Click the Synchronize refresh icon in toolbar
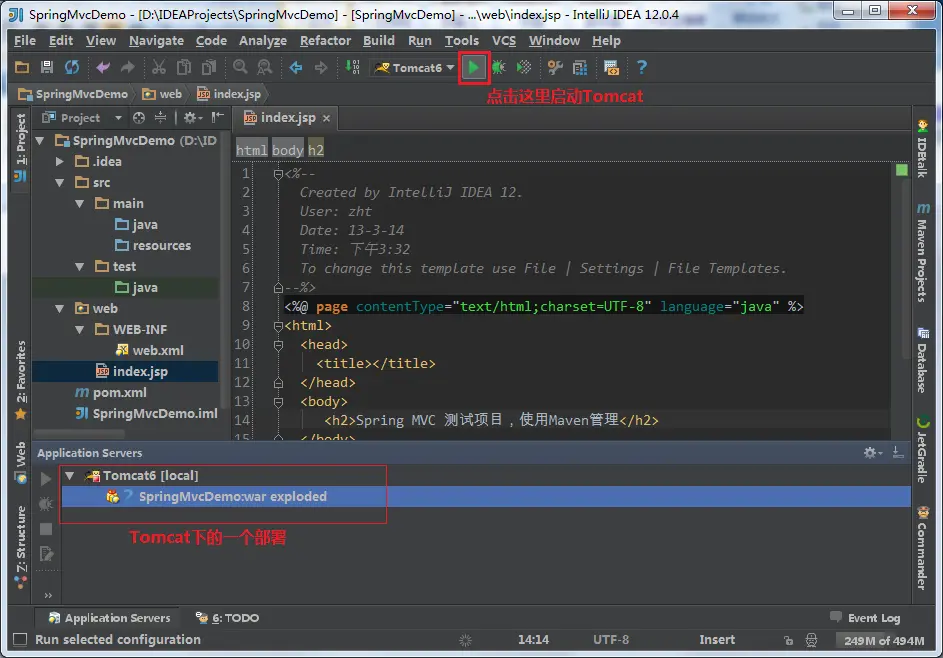Viewport: 943px width, 658px height. click(x=72, y=67)
